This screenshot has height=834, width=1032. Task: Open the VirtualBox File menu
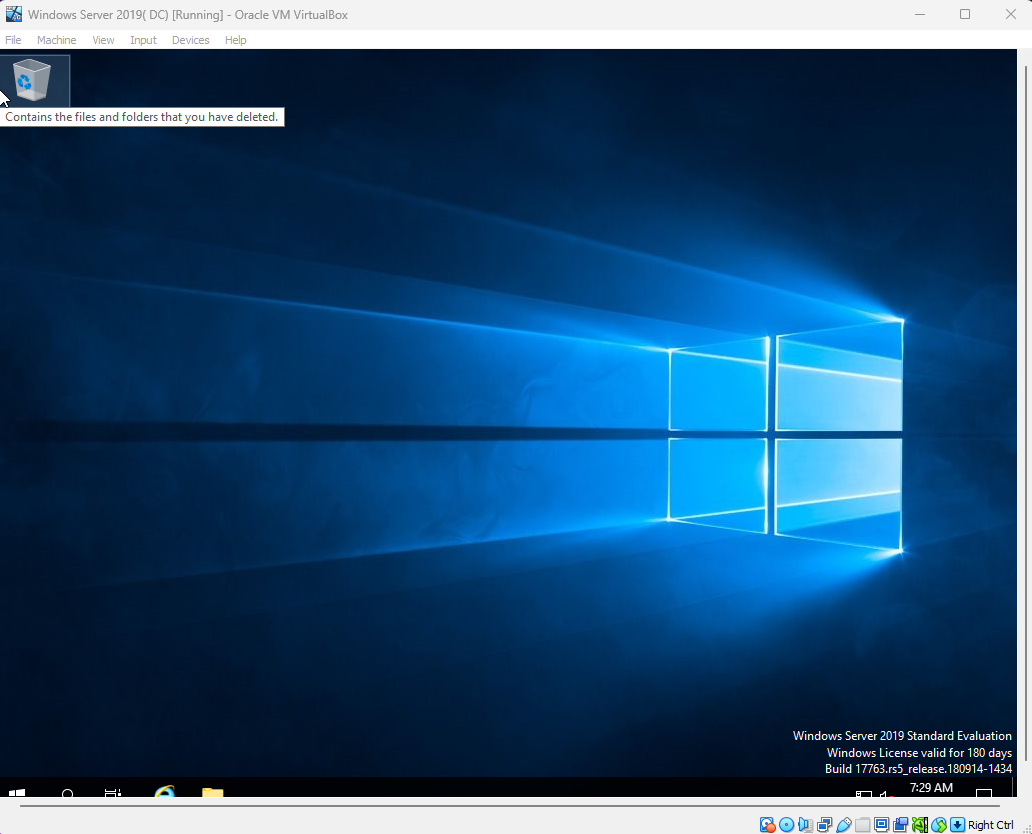point(13,40)
